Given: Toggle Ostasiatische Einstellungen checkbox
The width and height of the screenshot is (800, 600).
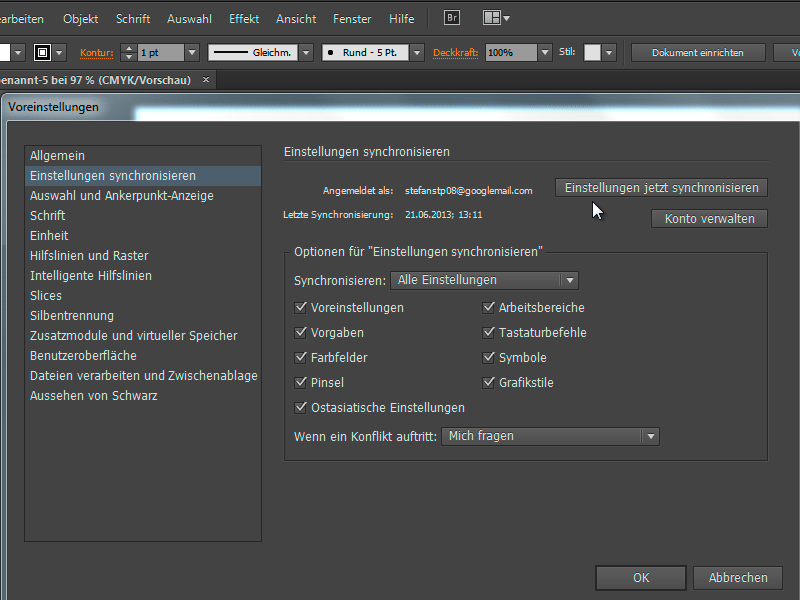Looking at the screenshot, I should (x=301, y=408).
